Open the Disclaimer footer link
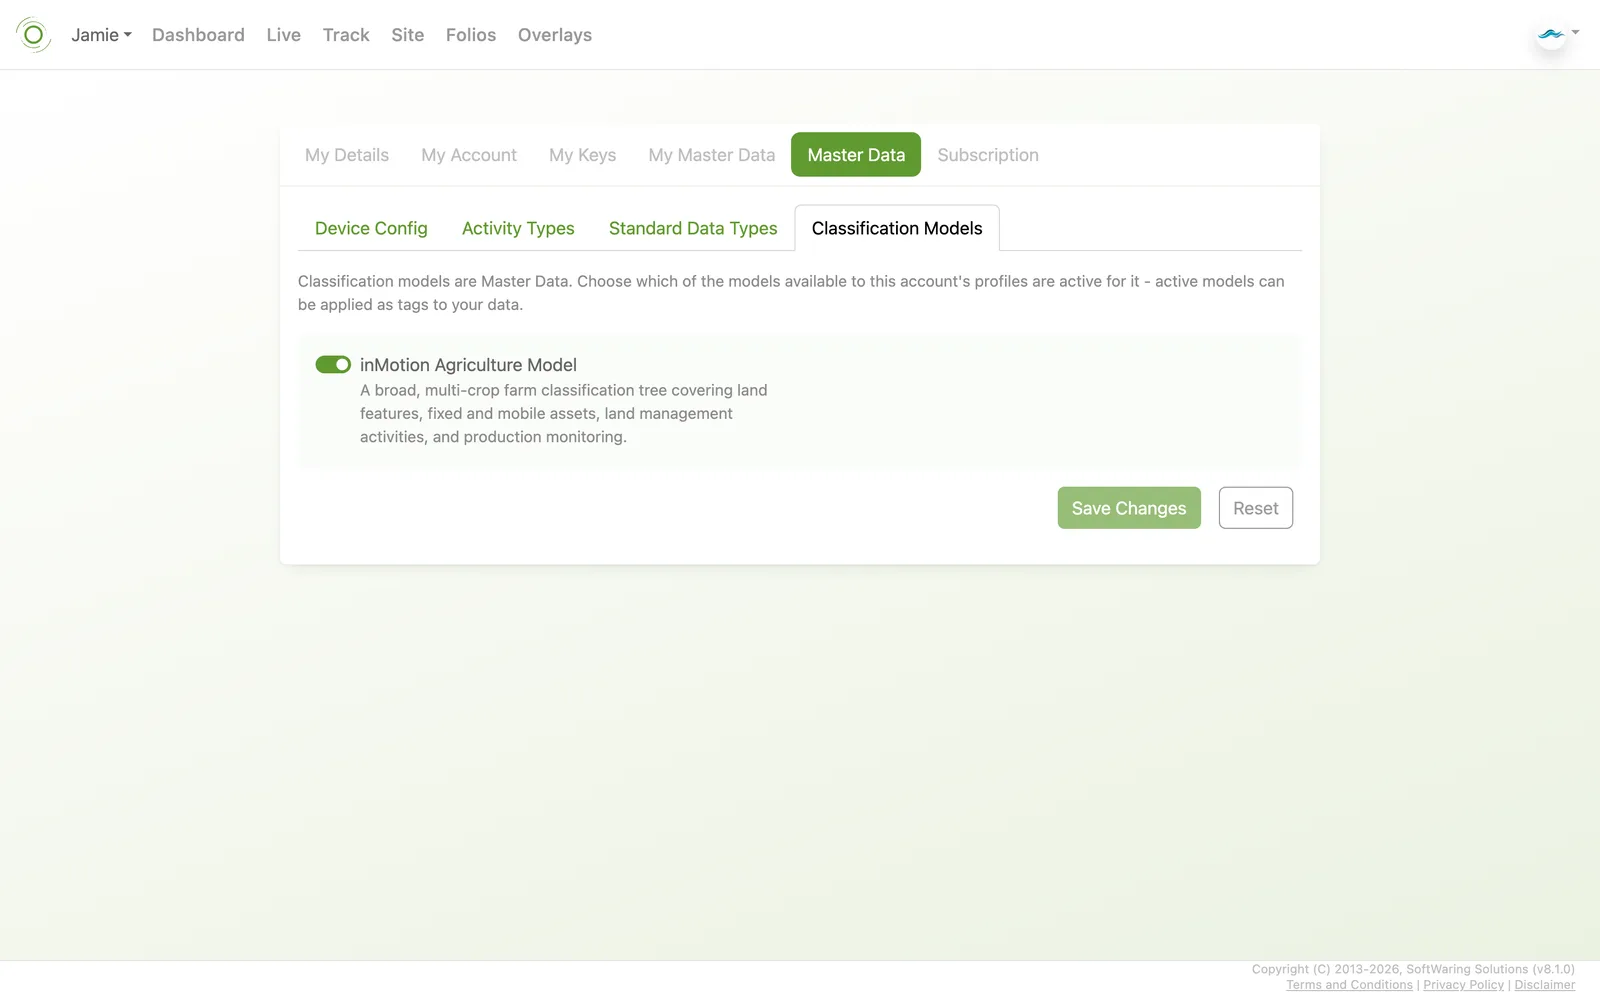Image resolution: width=1600 pixels, height=1000 pixels. (x=1544, y=985)
